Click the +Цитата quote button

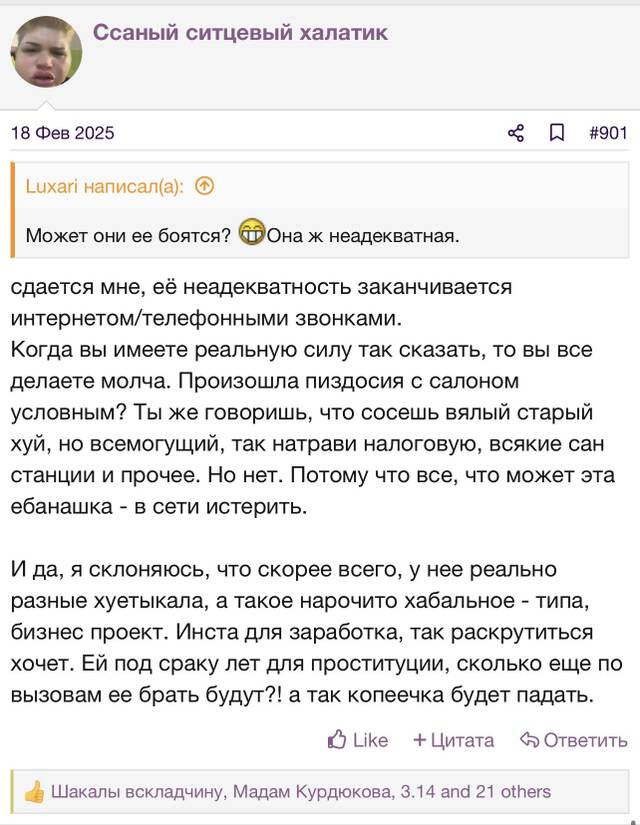point(454,740)
